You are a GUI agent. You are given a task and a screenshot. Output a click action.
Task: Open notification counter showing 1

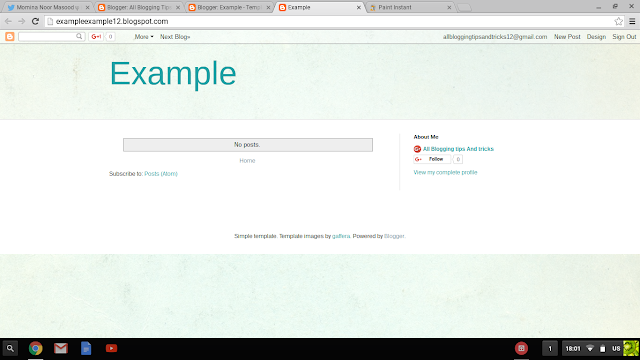click(550, 349)
